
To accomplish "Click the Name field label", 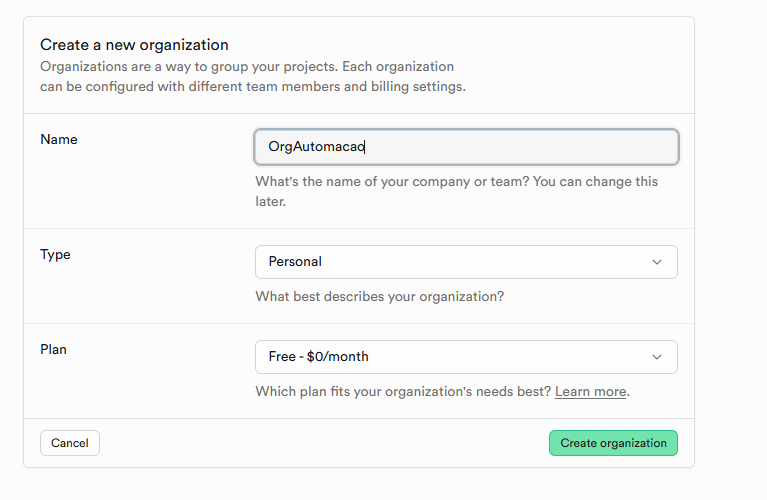I will (59, 139).
